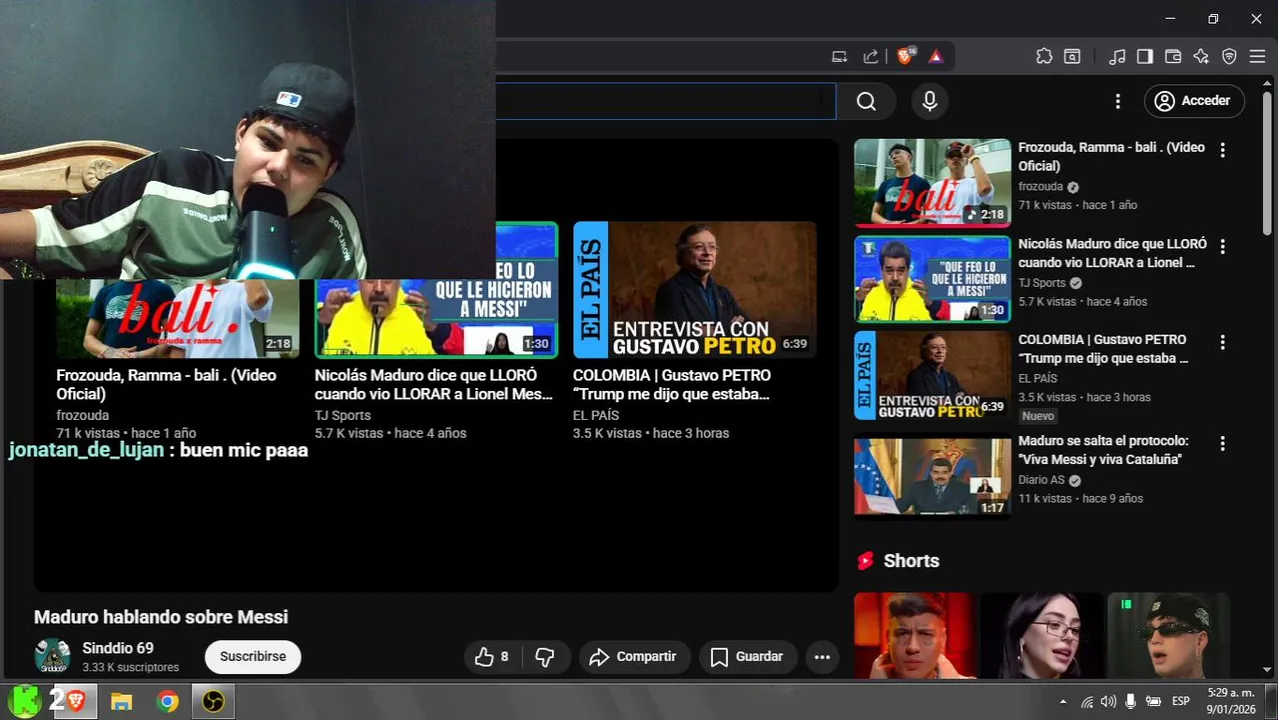Open end-screen title Frozouda, Ramma - bali
This screenshot has width=1278, height=720.
(x=166, y=384)
